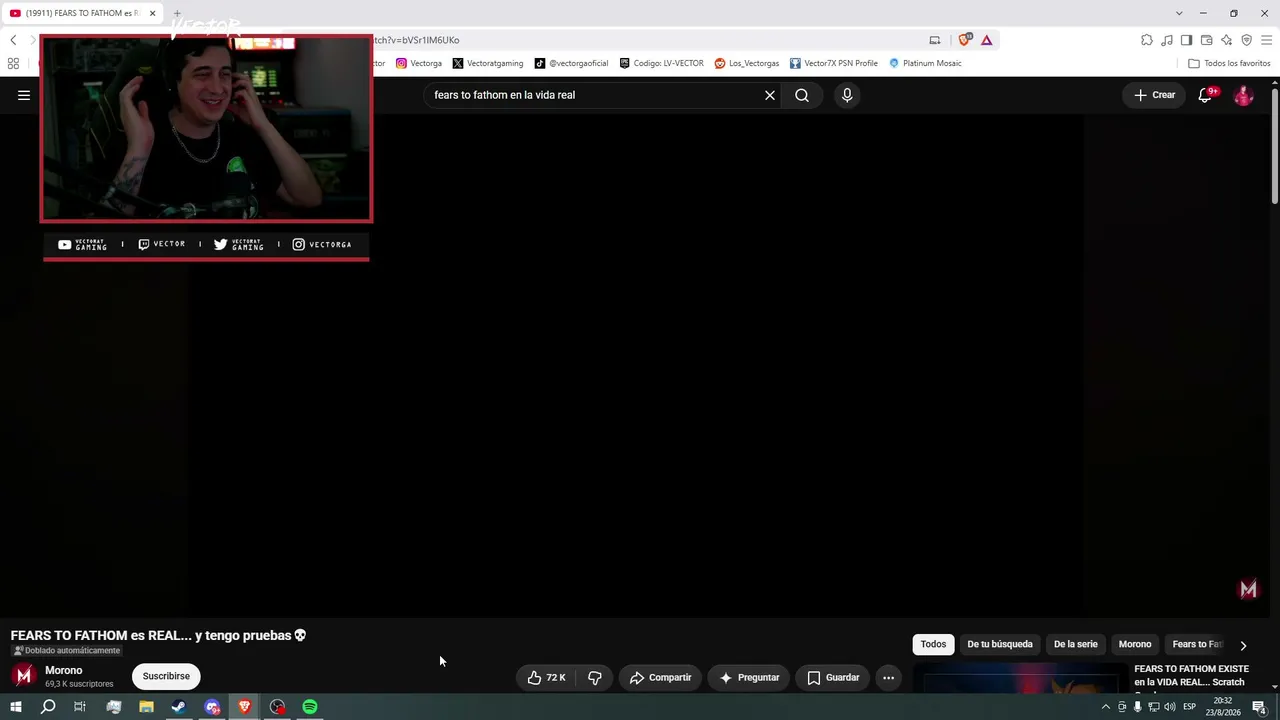
Task: Click the FEARS TO FATHOM video title
Action: [x=158, y=635]
